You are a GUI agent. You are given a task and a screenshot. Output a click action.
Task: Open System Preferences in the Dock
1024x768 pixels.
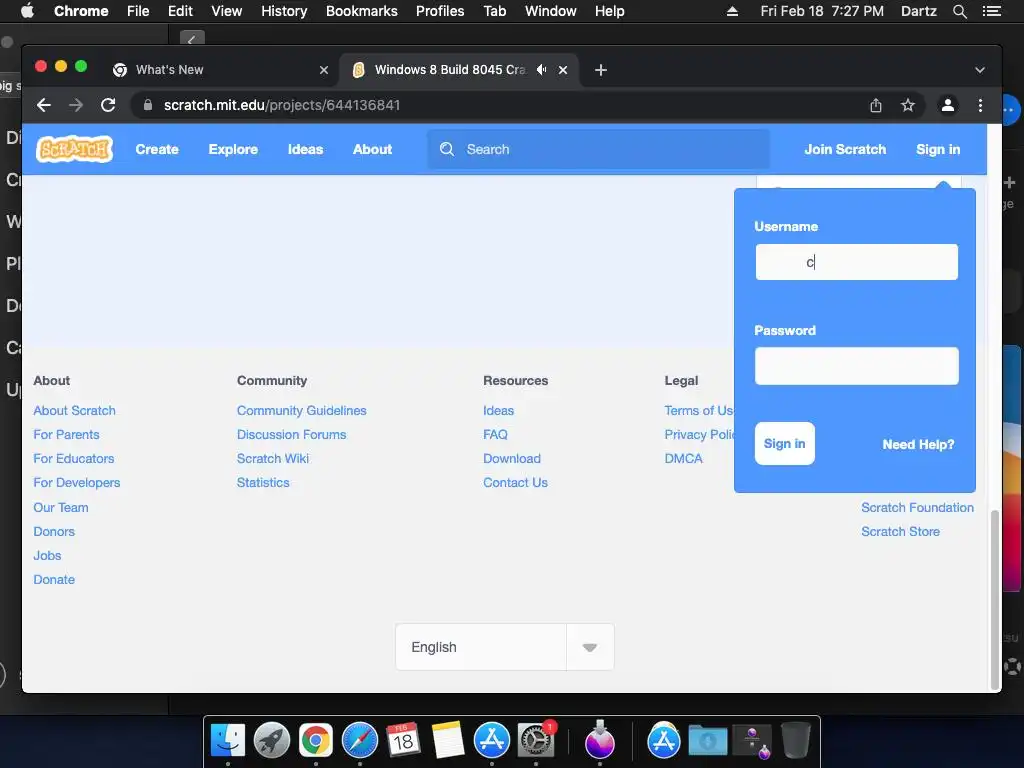pyautogui.click(x=536, y=741)
